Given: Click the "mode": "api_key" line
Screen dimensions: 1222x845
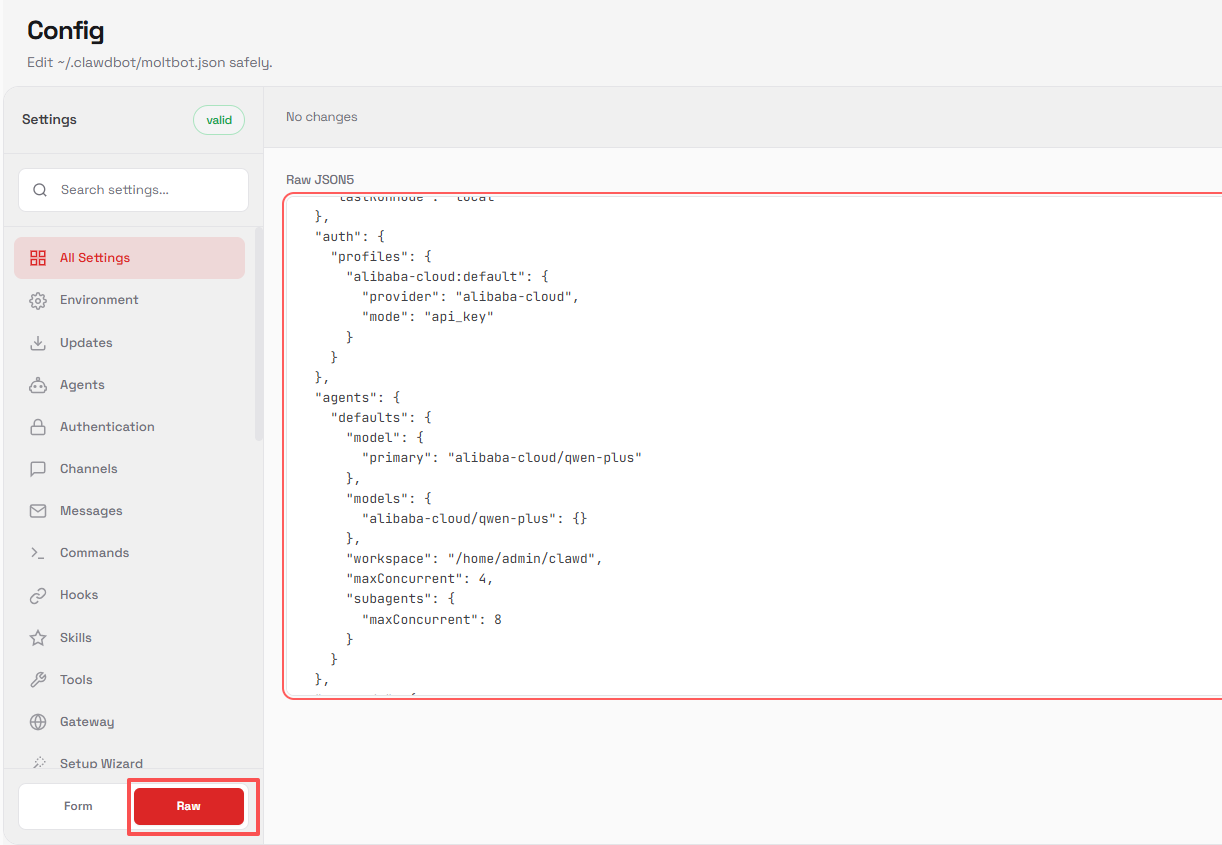Looking at the screenshot, I should (428, 317).
